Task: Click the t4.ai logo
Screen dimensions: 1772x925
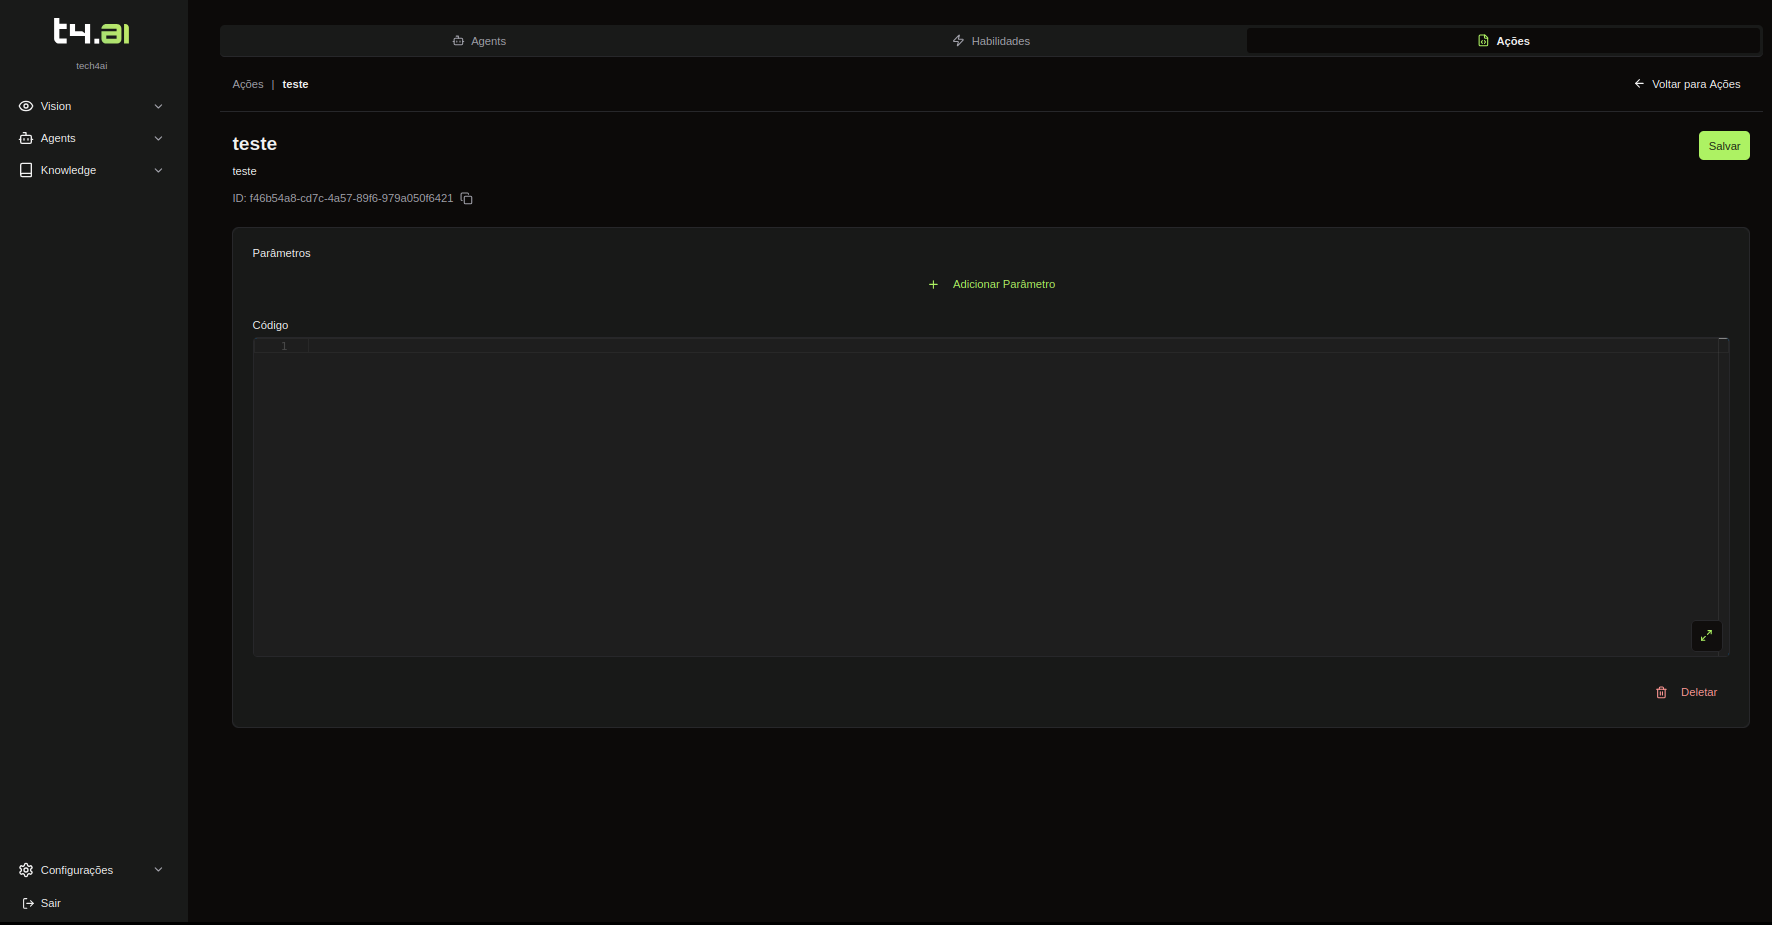Action: (x=91, y=32)
